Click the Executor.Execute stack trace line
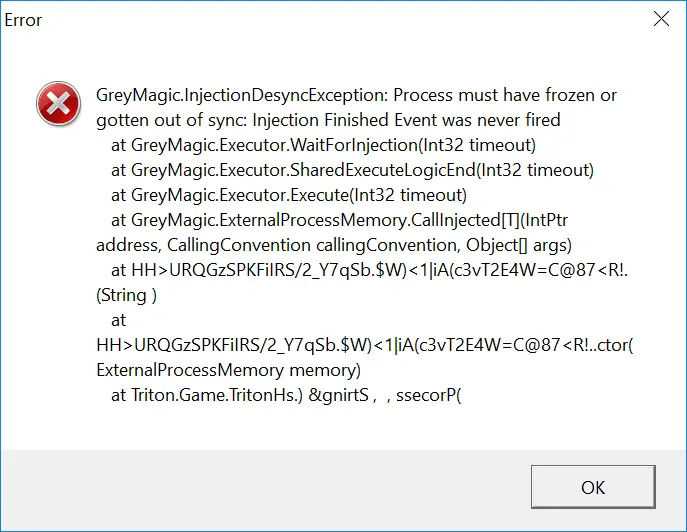Screen dimensions: 687x532 tap(289, 195)
